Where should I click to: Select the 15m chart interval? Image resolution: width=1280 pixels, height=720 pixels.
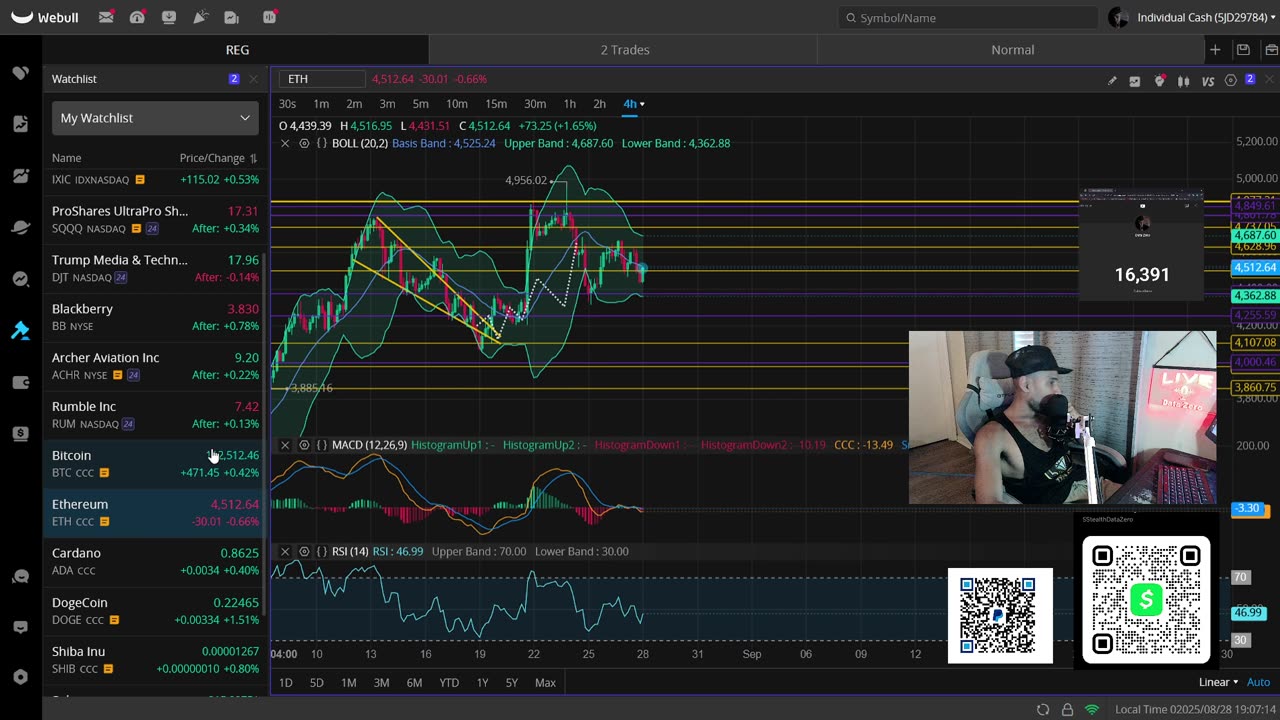point(496,104)
